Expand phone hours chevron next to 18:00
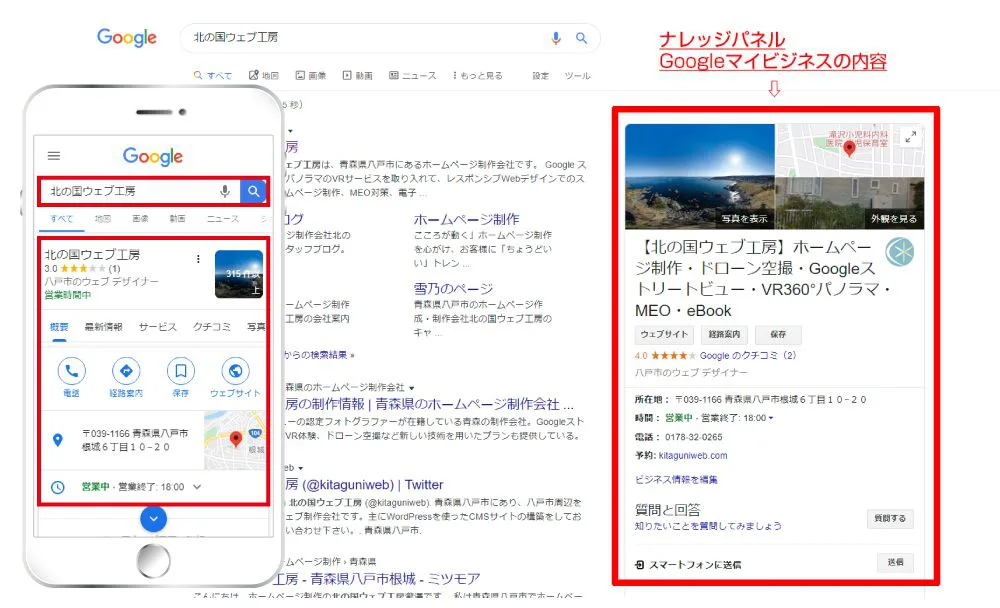1000x608 pixels. coord(197,487)
